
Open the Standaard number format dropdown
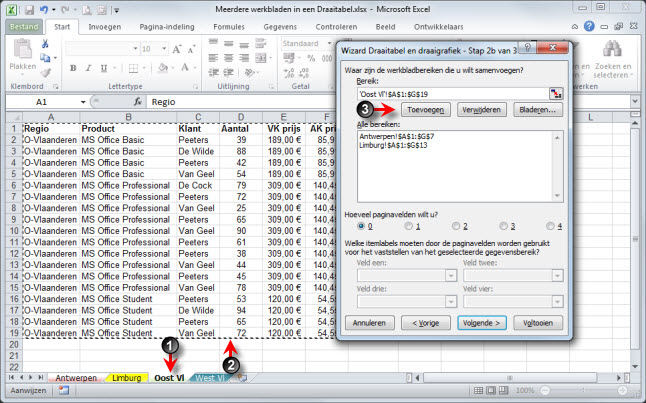click(x=329, y=43)
